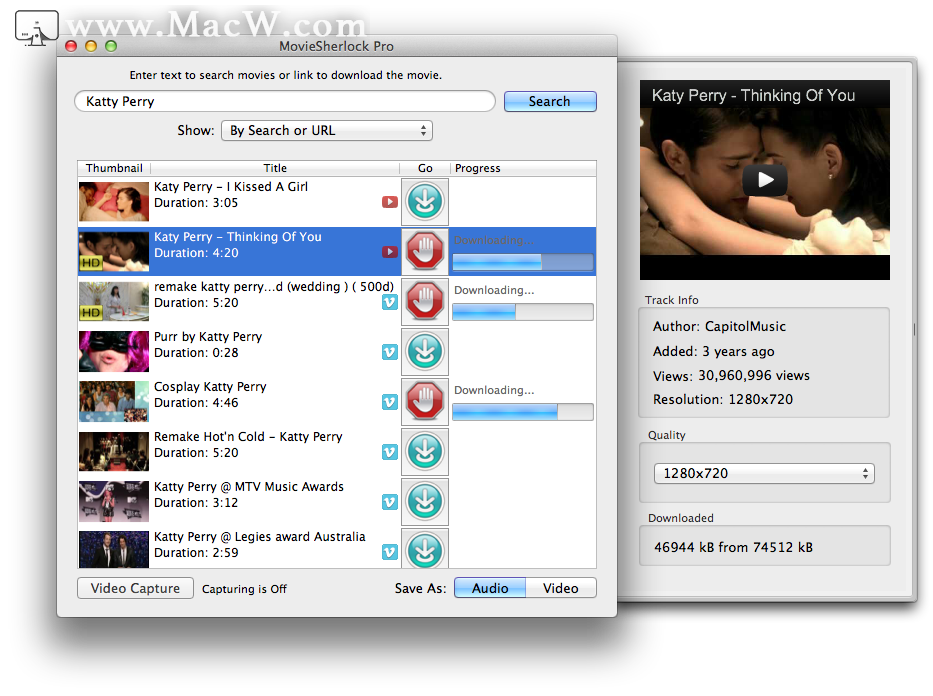Click the Progress column header
Screen dimensions: 933x696
(523, 168)
